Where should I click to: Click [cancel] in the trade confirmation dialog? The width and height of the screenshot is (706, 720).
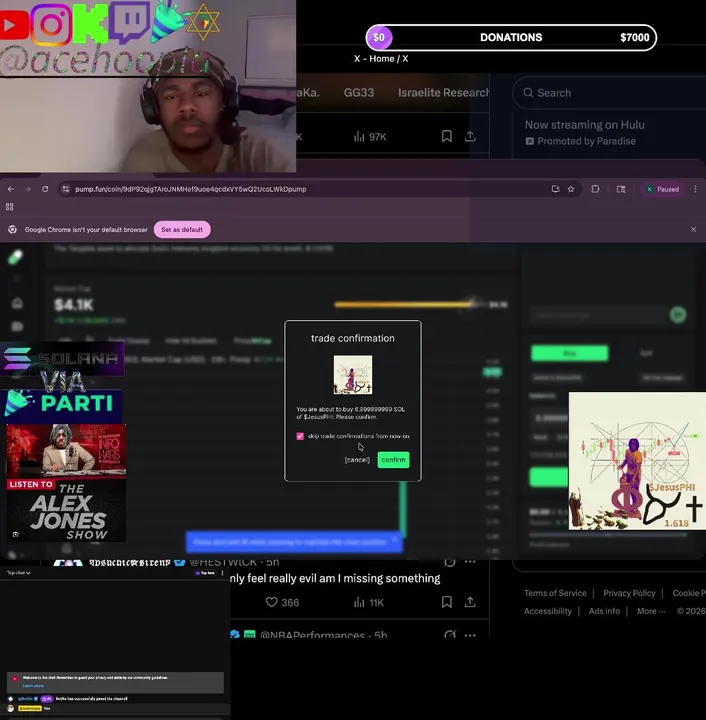[x=357, y=460]
